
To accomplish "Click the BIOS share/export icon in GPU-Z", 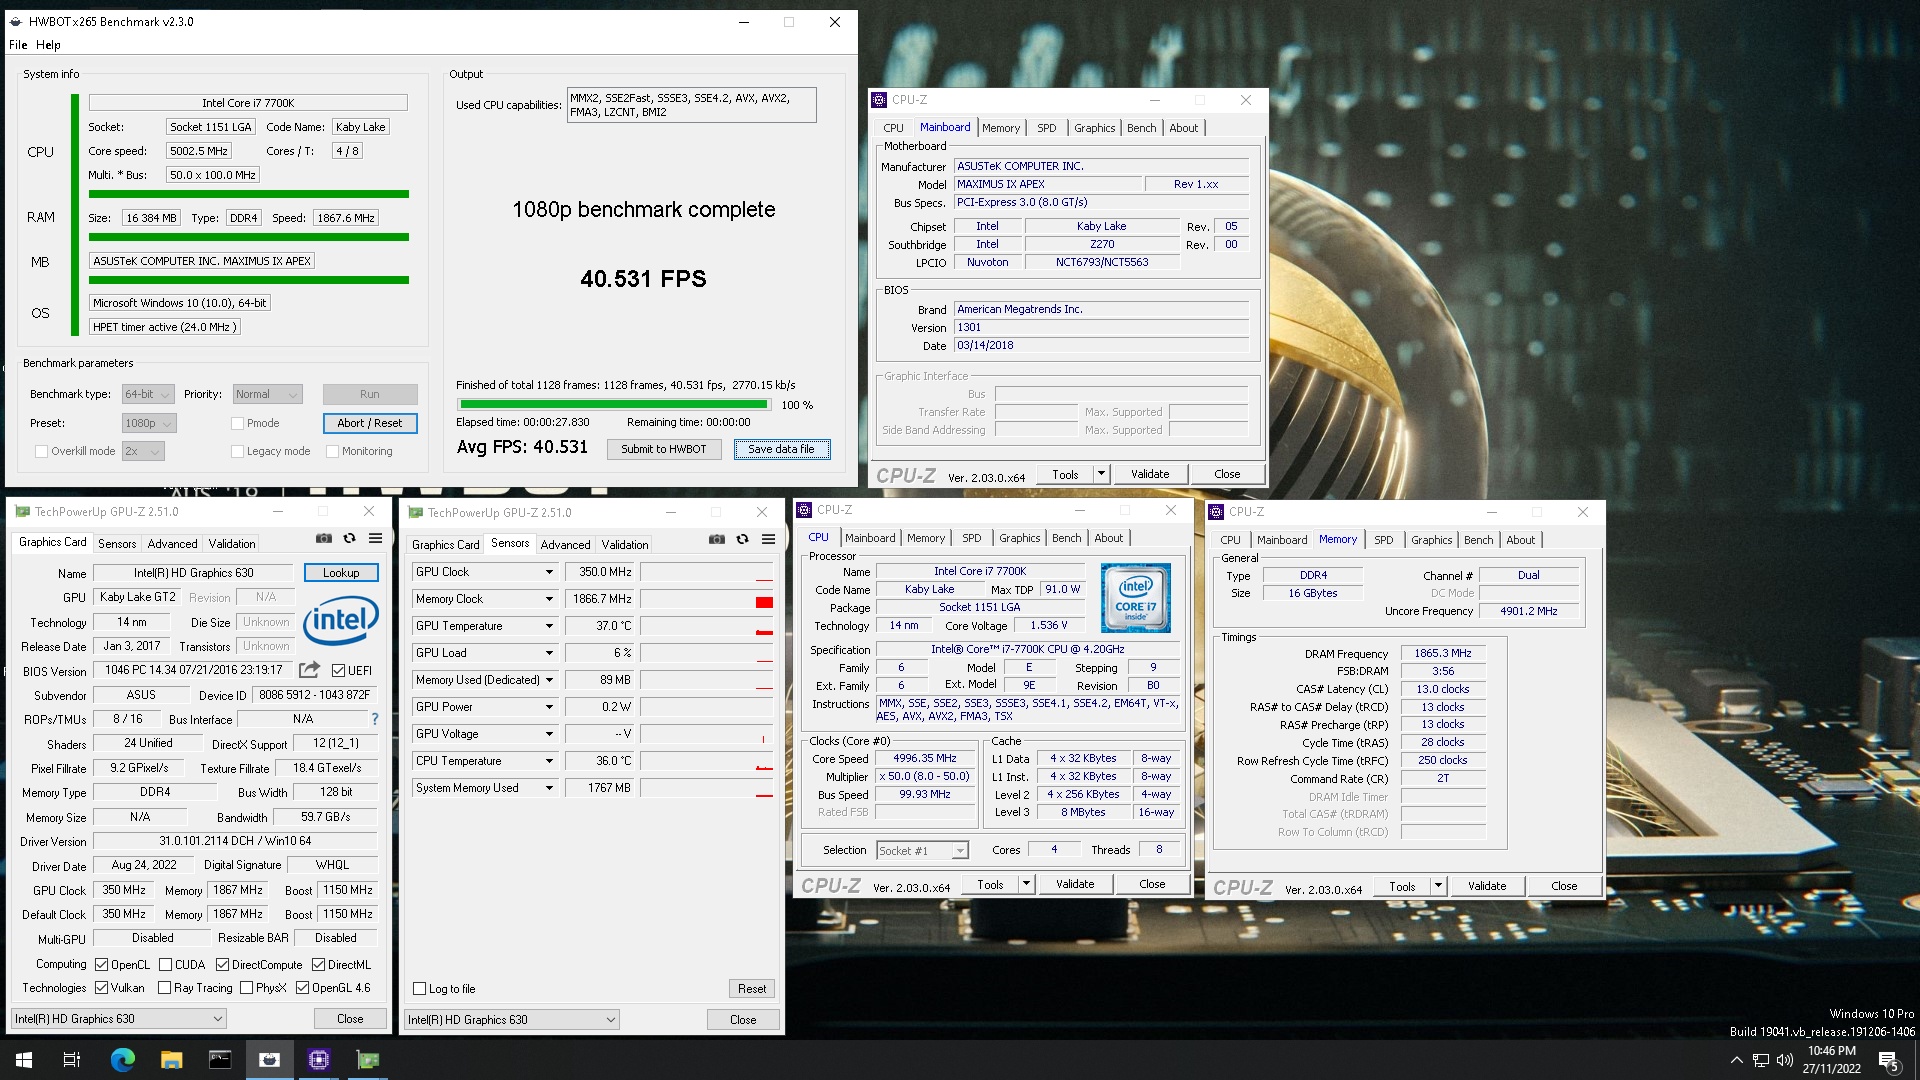I will (x=309, y=670).
